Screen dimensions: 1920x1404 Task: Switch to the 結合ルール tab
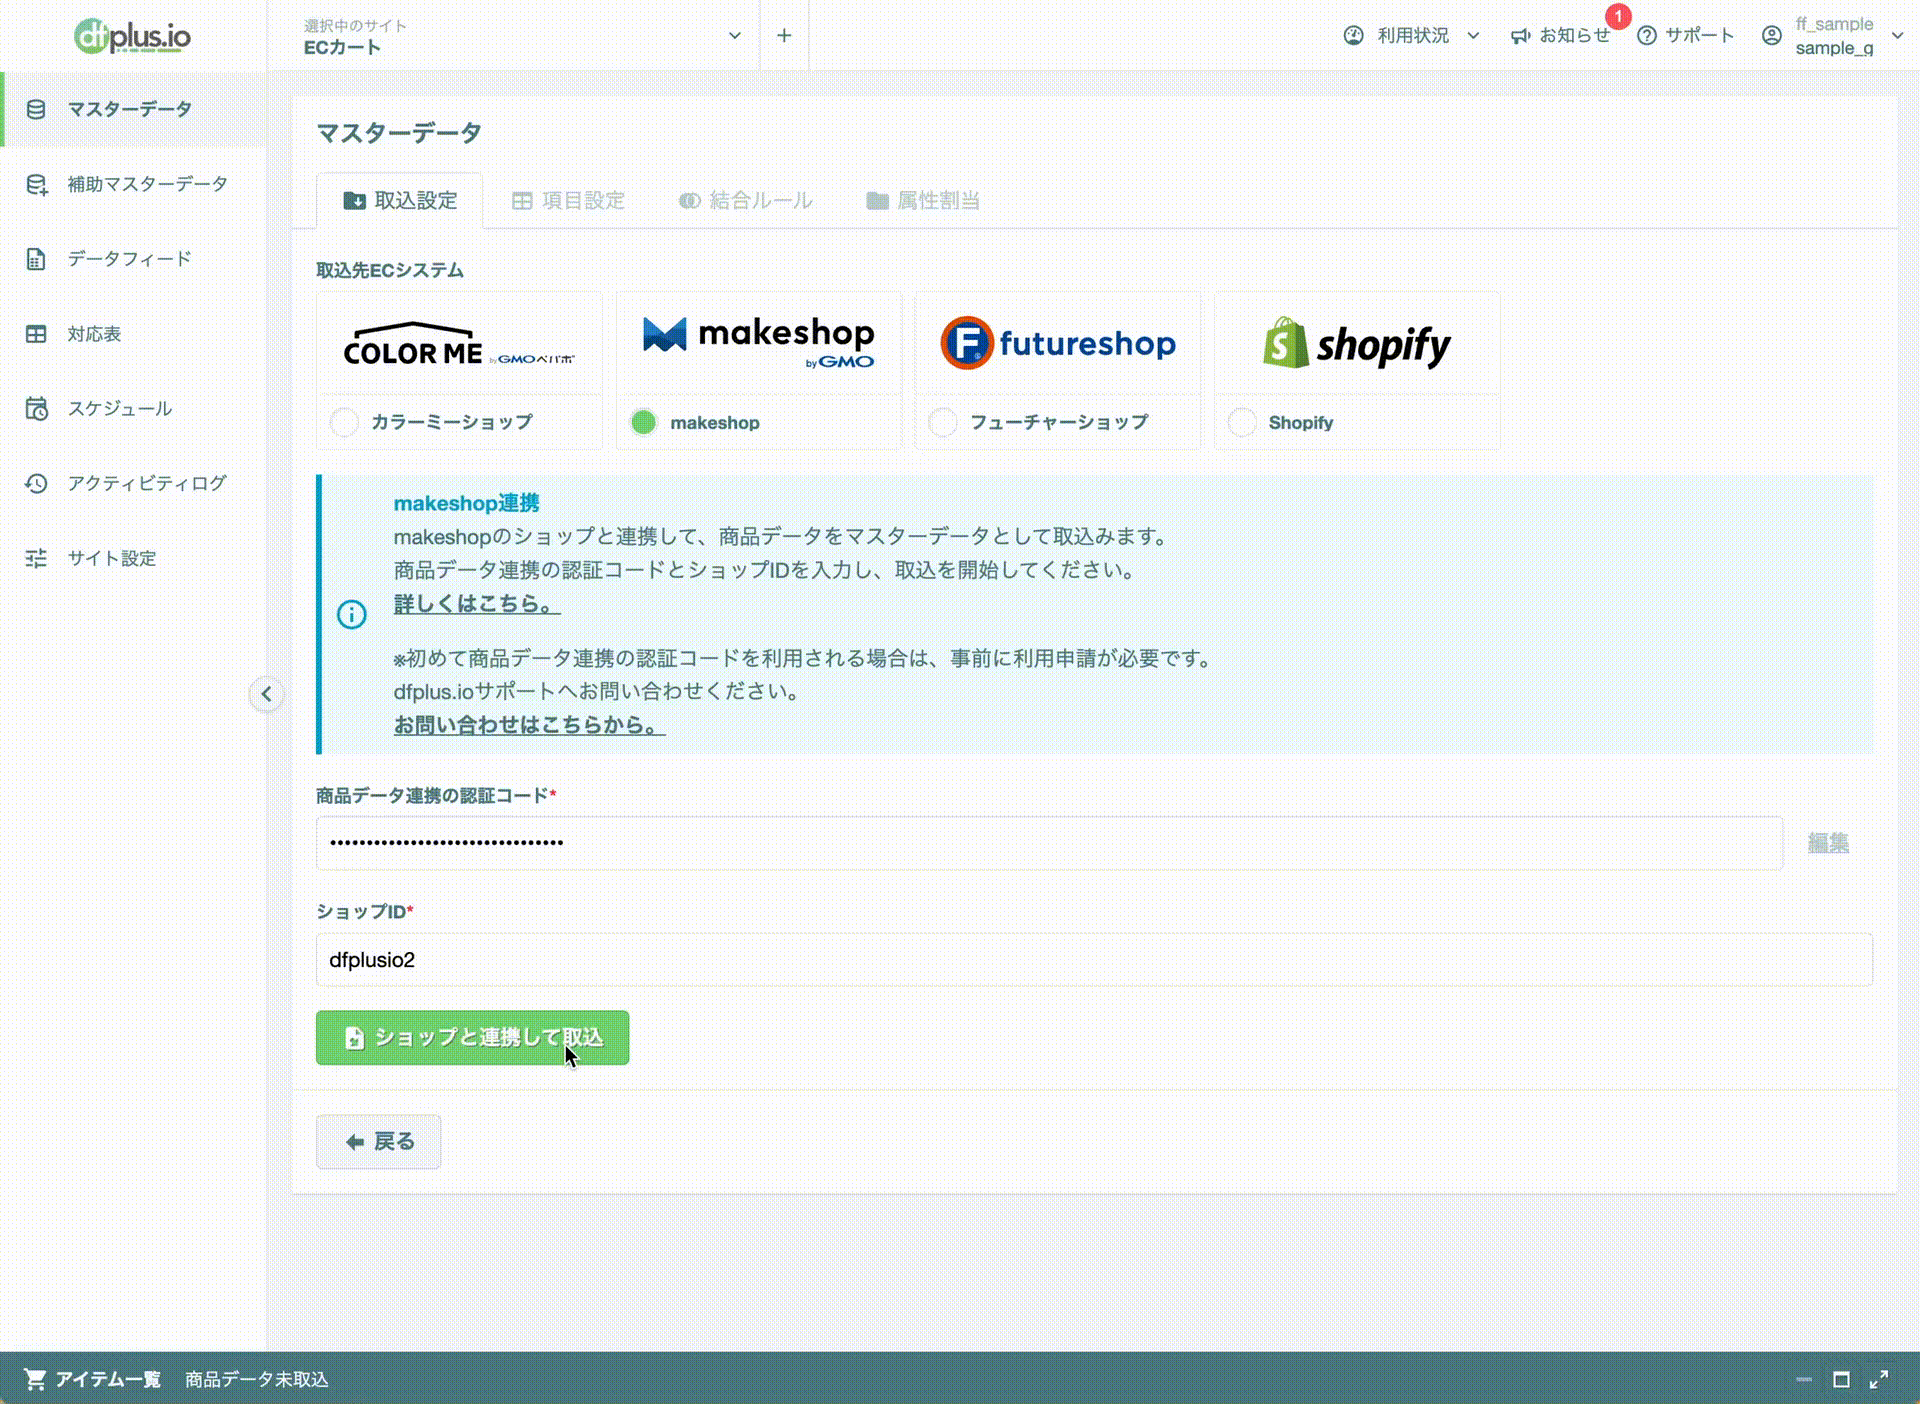(745, 201)
